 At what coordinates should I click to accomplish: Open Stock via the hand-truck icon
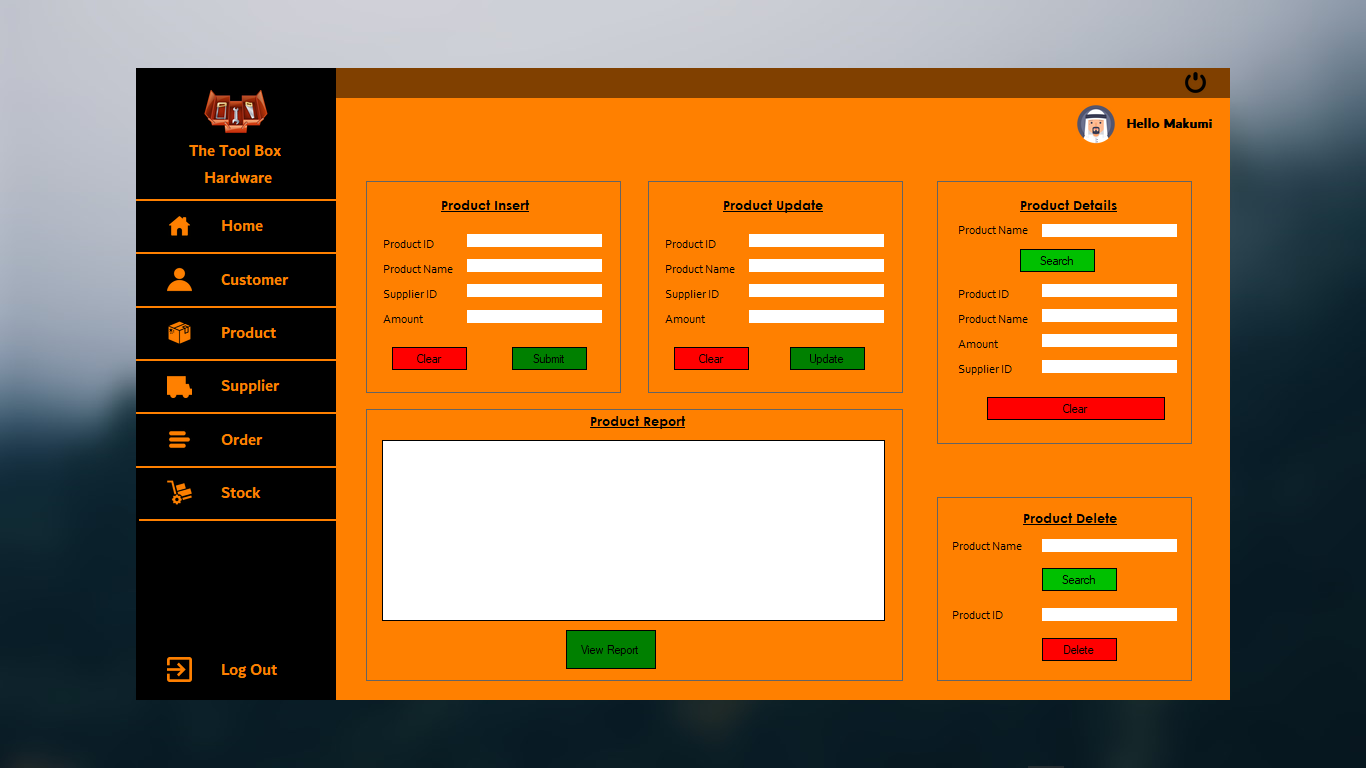[179, 492]
